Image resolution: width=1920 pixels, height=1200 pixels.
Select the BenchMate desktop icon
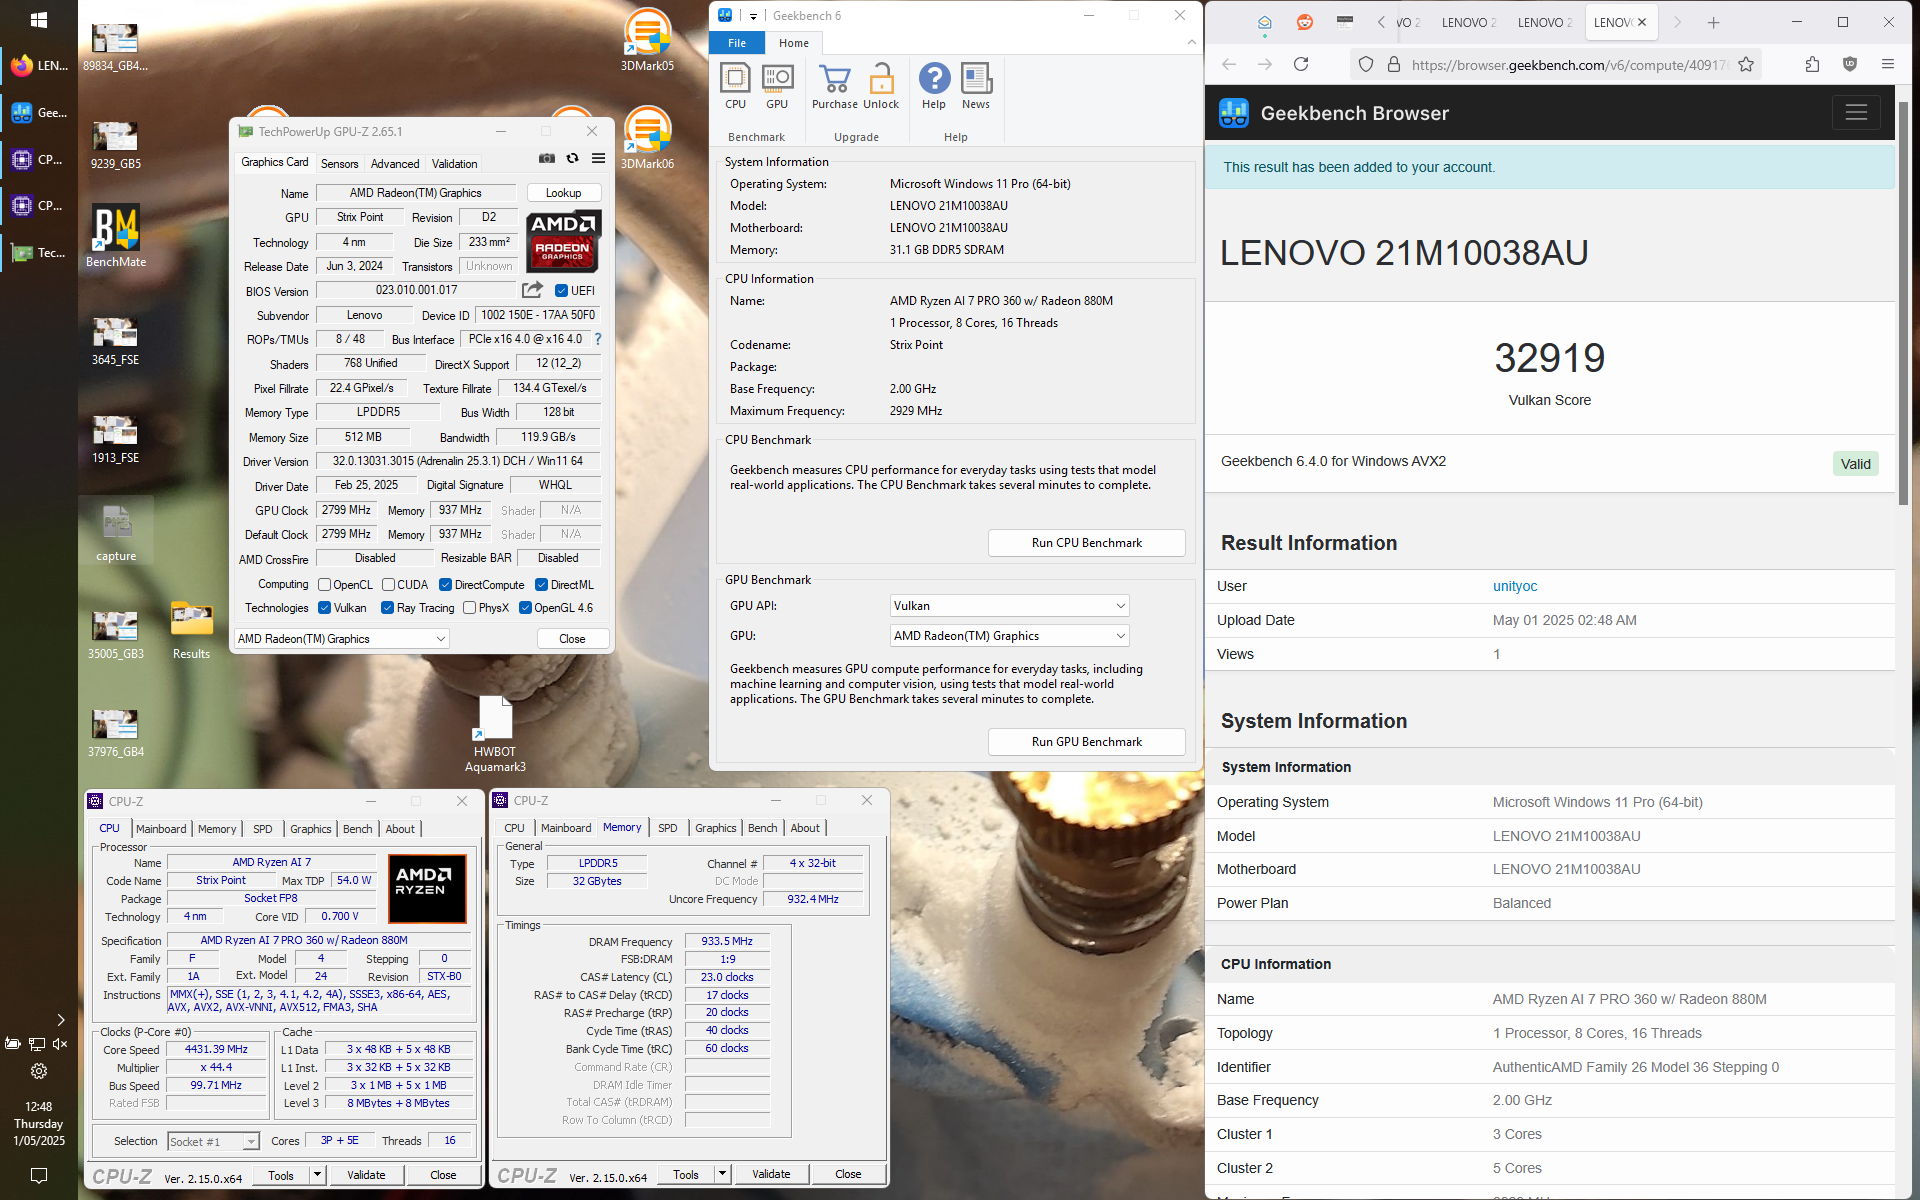coord(116,236)
